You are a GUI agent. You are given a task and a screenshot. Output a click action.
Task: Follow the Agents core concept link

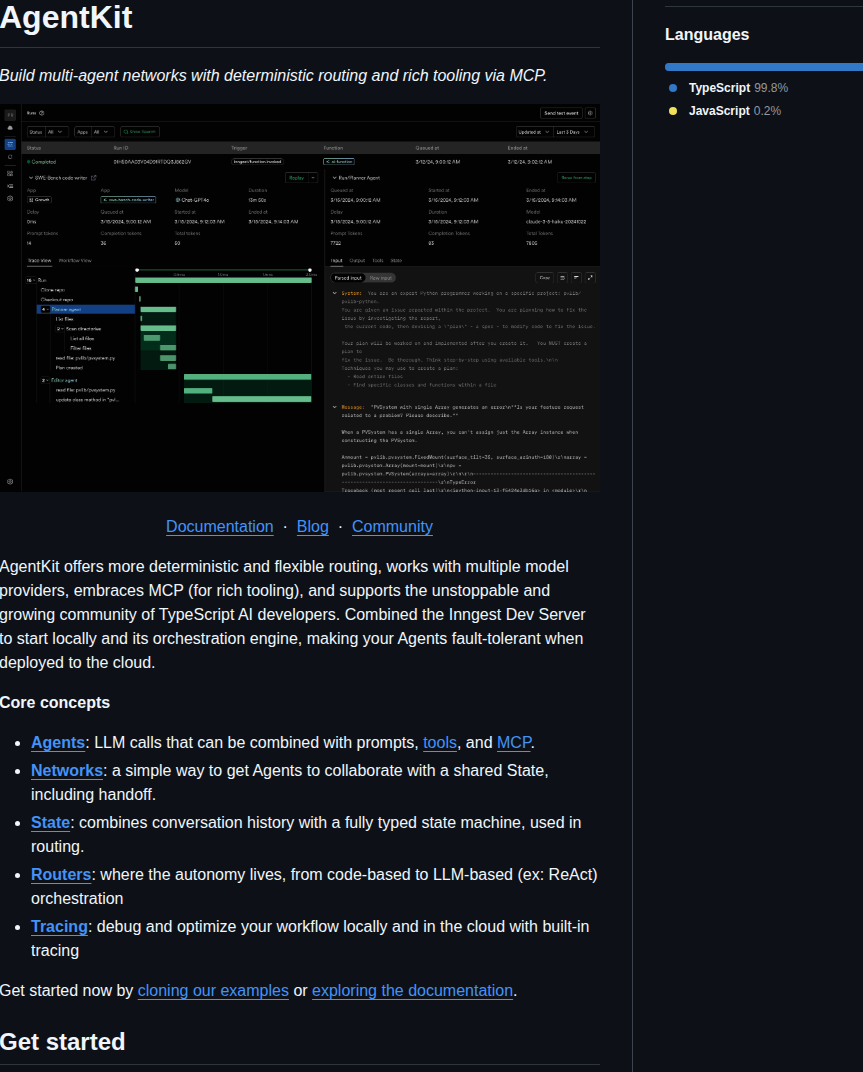[x=58, y=742]
